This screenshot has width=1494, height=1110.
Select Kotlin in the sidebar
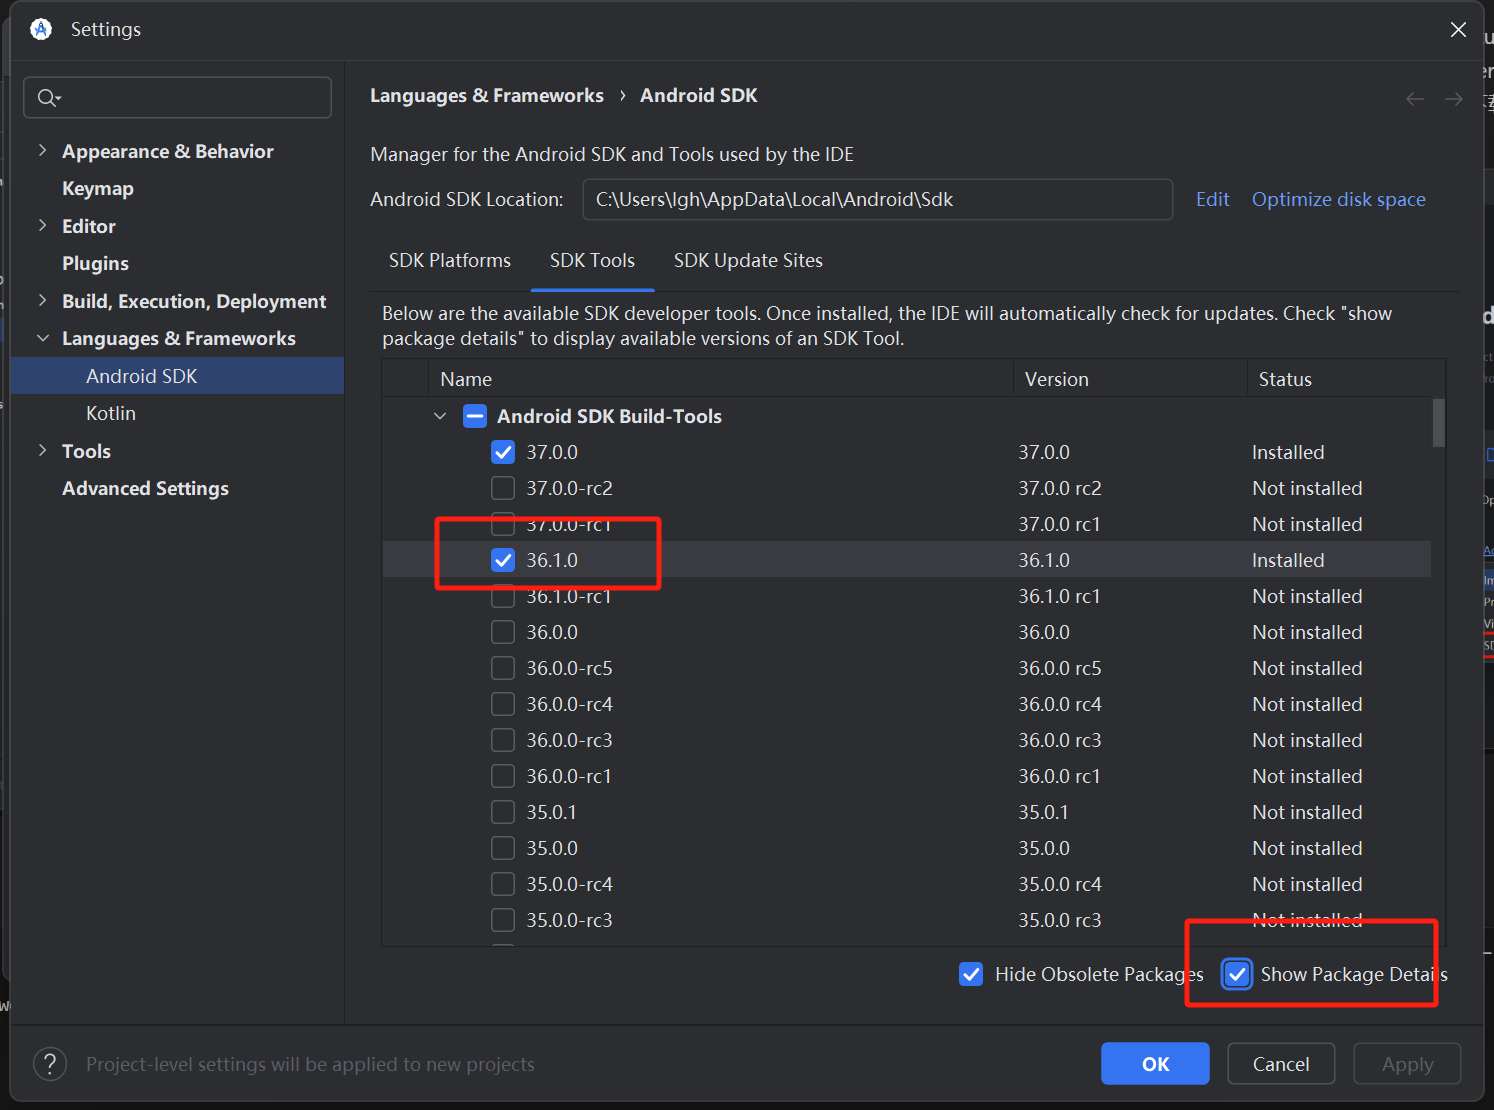coord(111,413)
